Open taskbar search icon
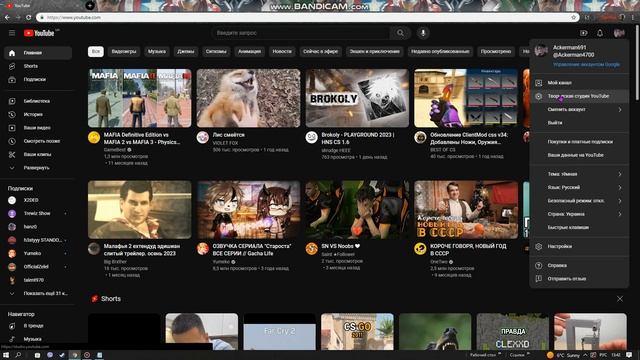Screen dimensions: 640x360 pos(18,355)
